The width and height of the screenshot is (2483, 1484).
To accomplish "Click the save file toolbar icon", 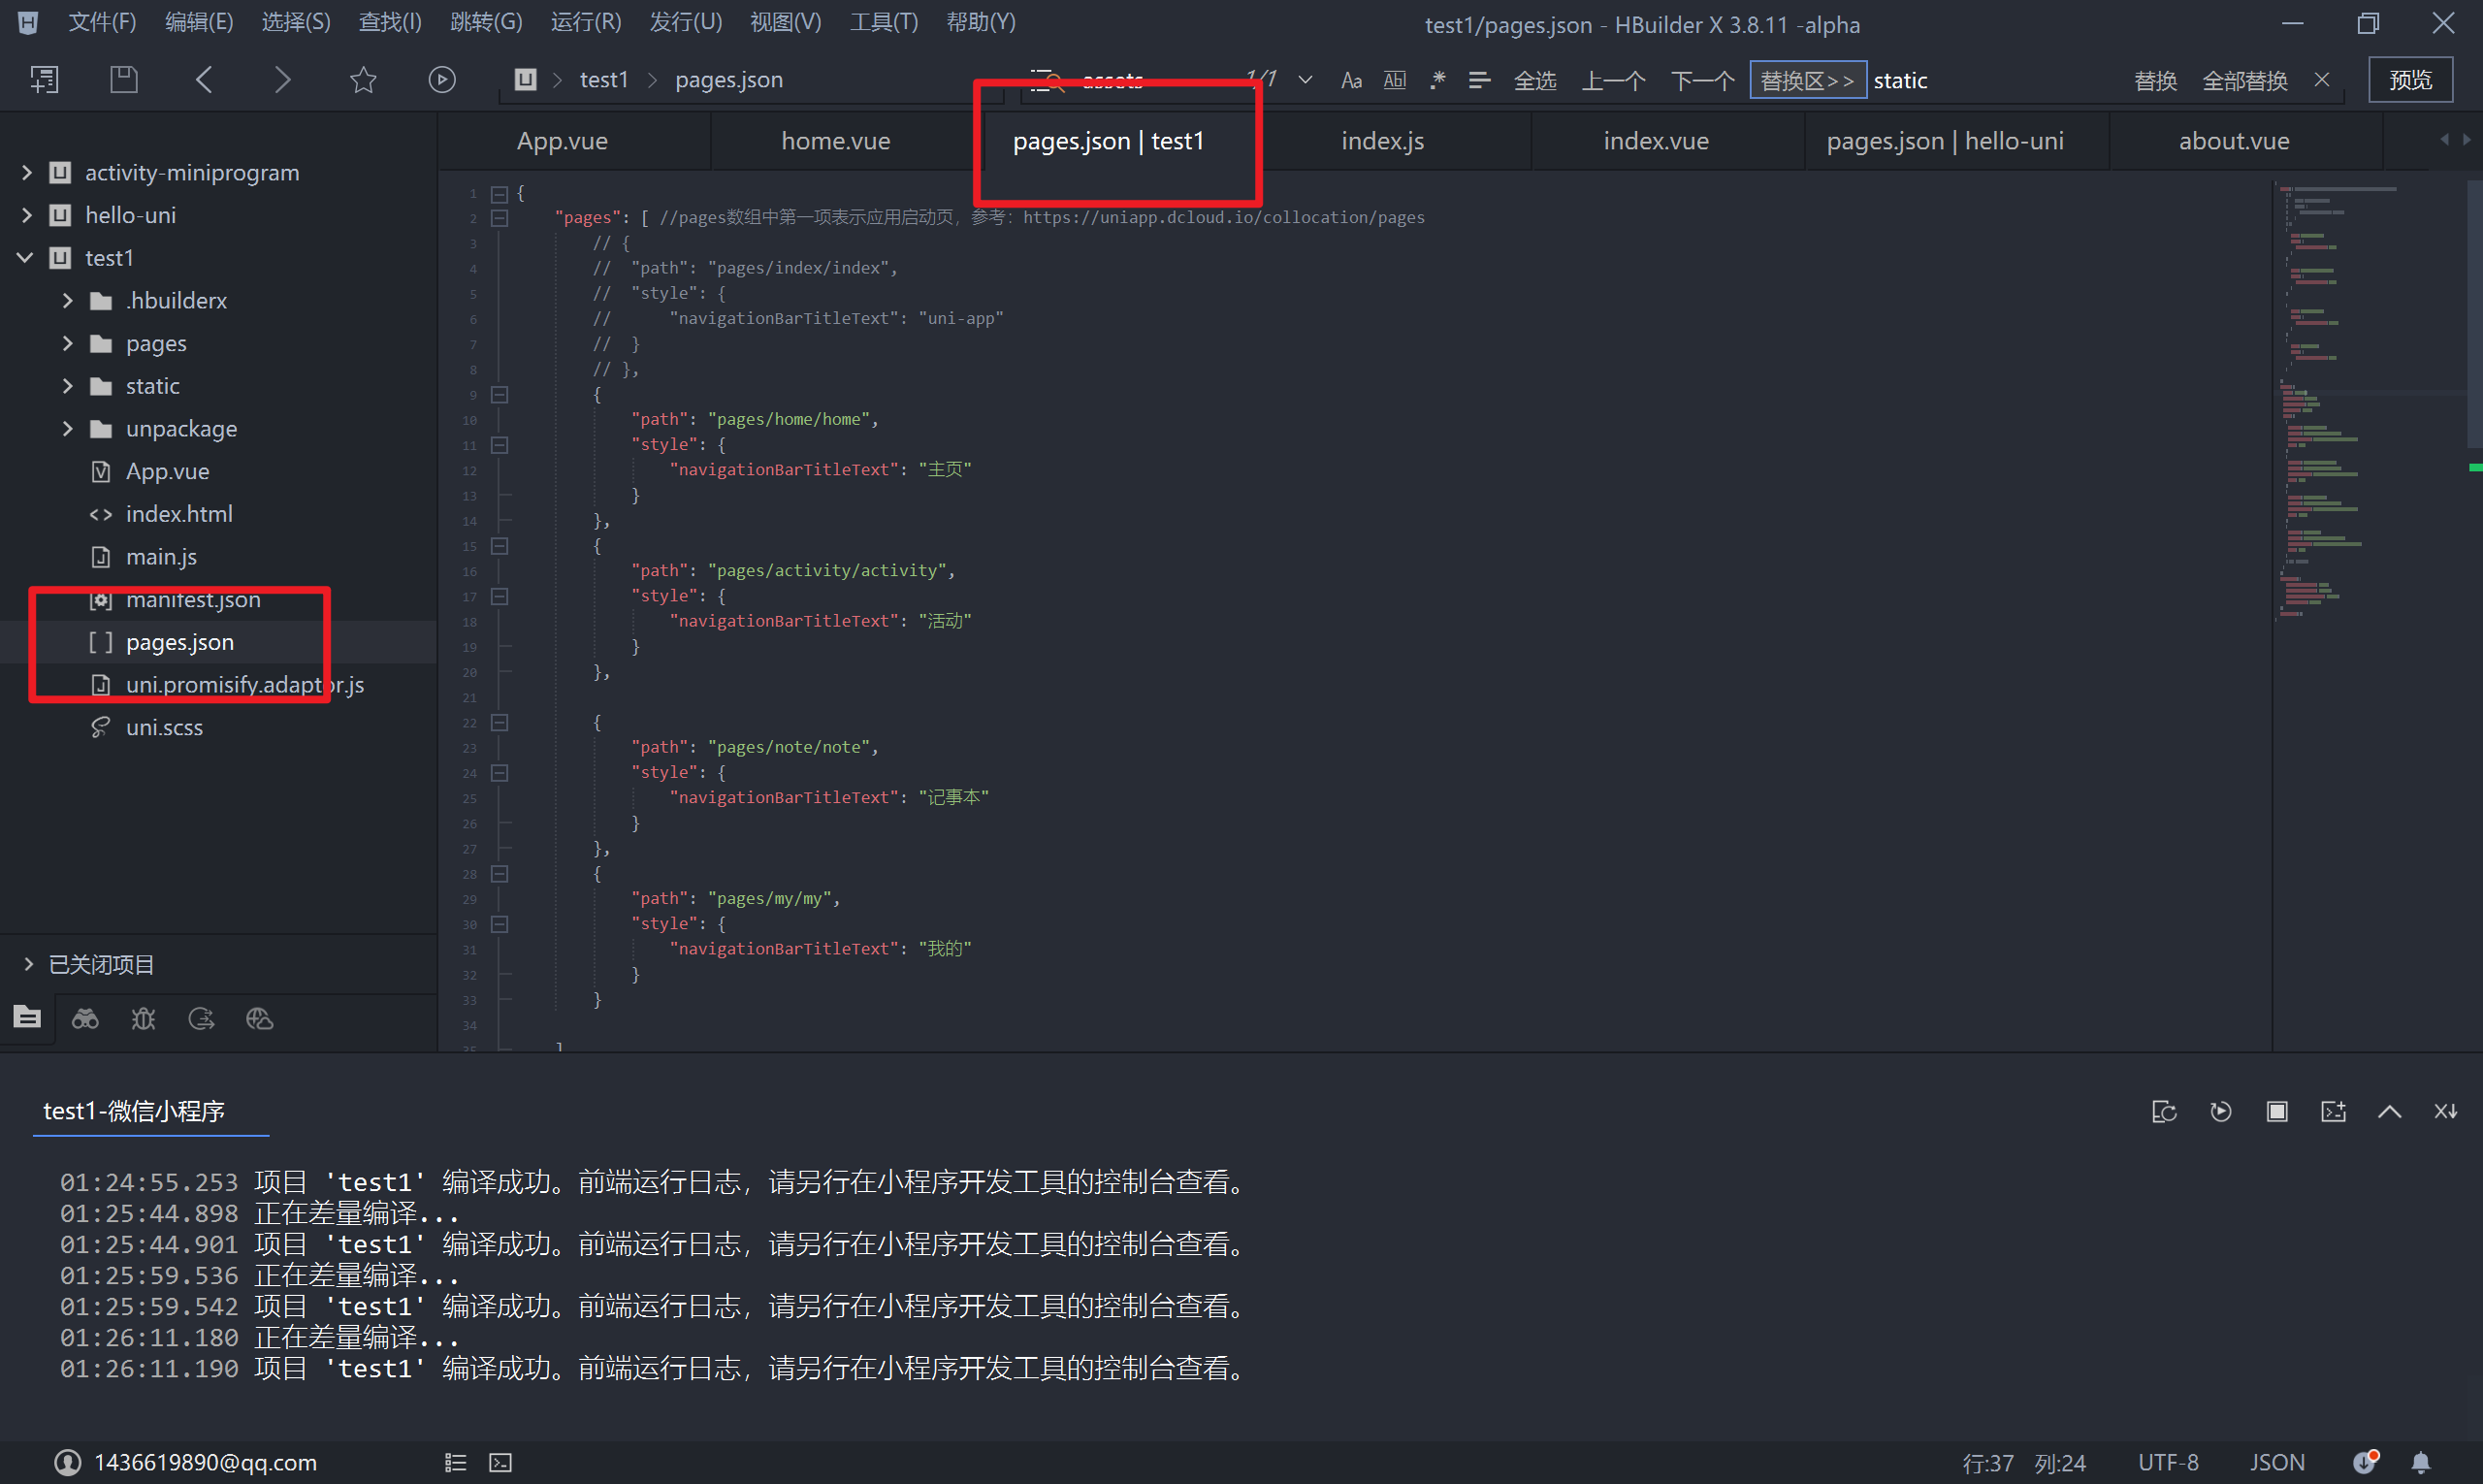I will pyautogui.click(x=124, y=80).
